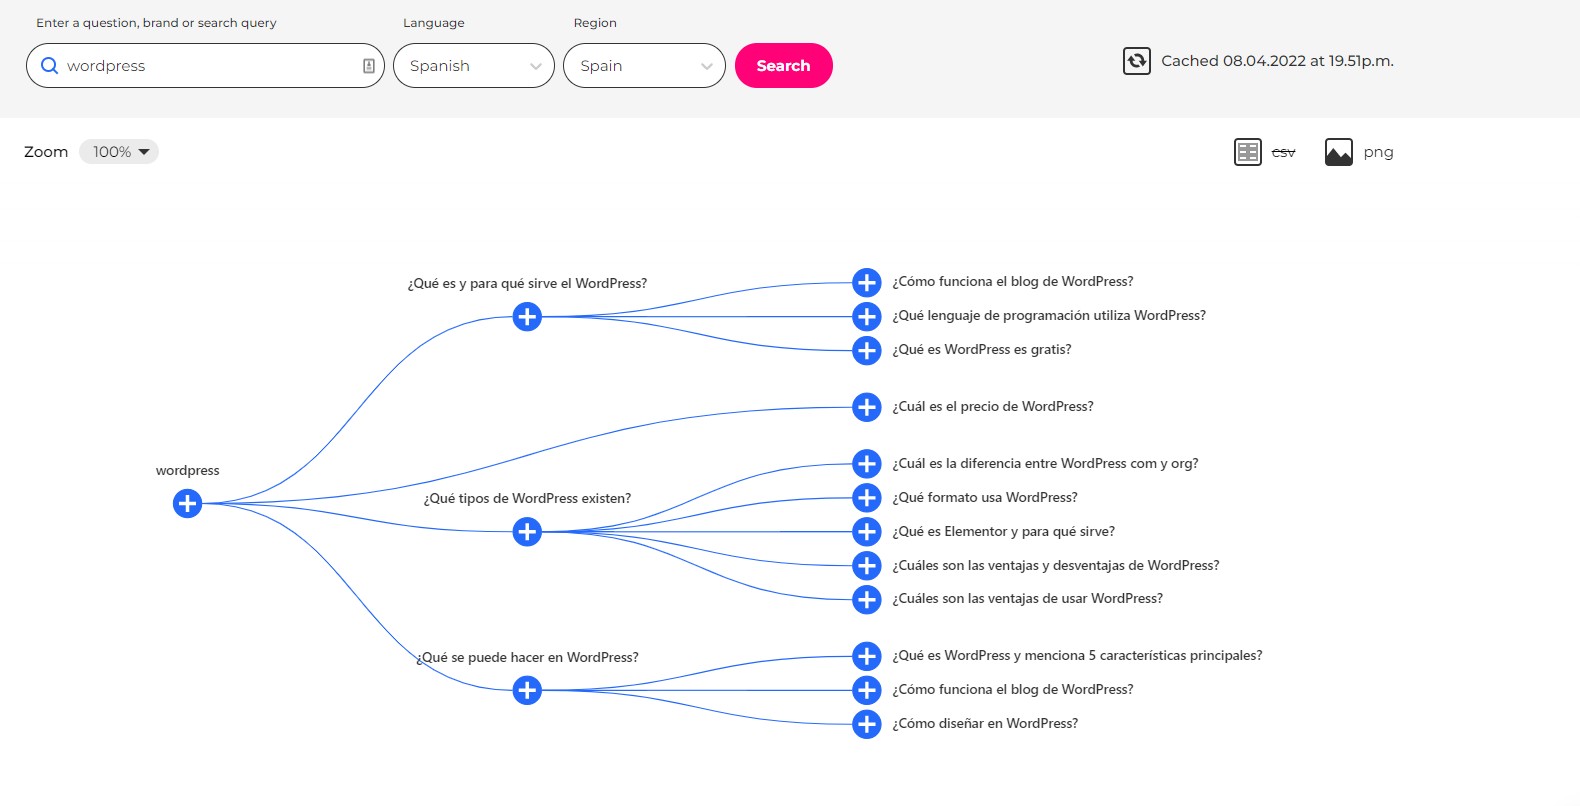1580x806 pixels.
Task: Open the Language dropdown showing Spanish
Action: [x=474, y=66]
